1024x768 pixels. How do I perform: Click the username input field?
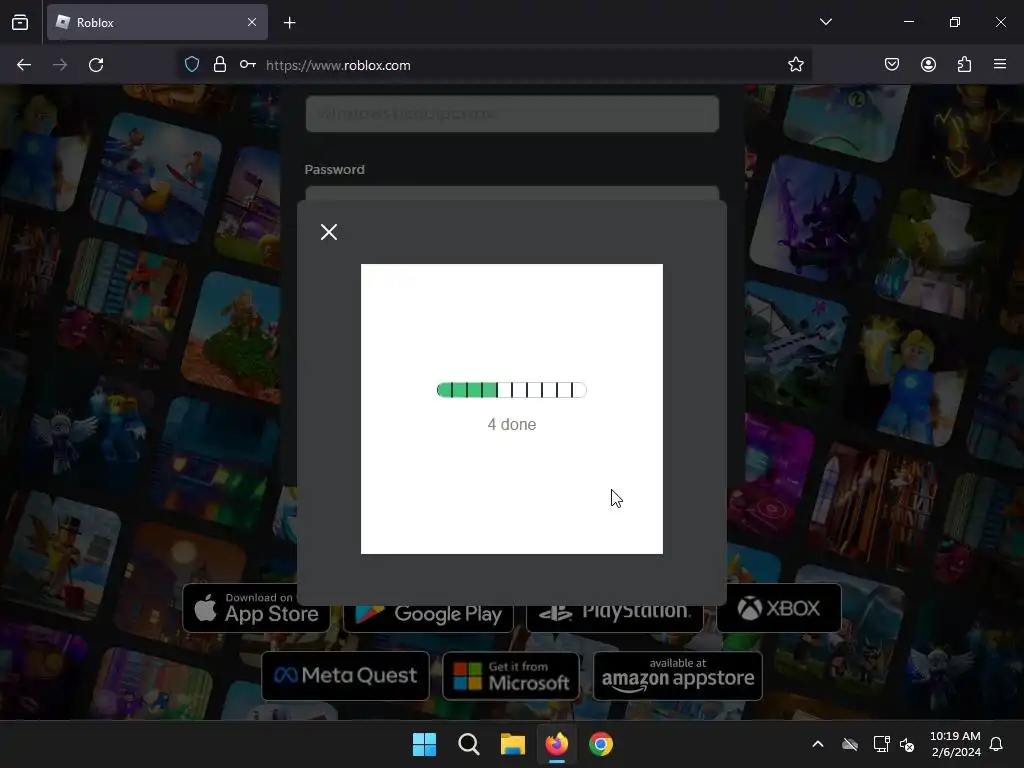(512, 114)
